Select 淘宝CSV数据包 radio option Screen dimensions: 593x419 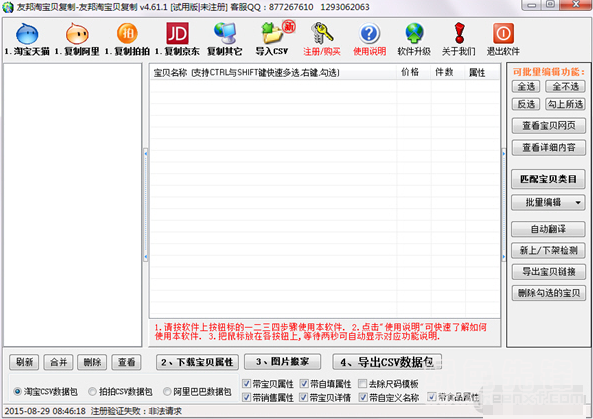pyautogui.click(x=17, y=392)
